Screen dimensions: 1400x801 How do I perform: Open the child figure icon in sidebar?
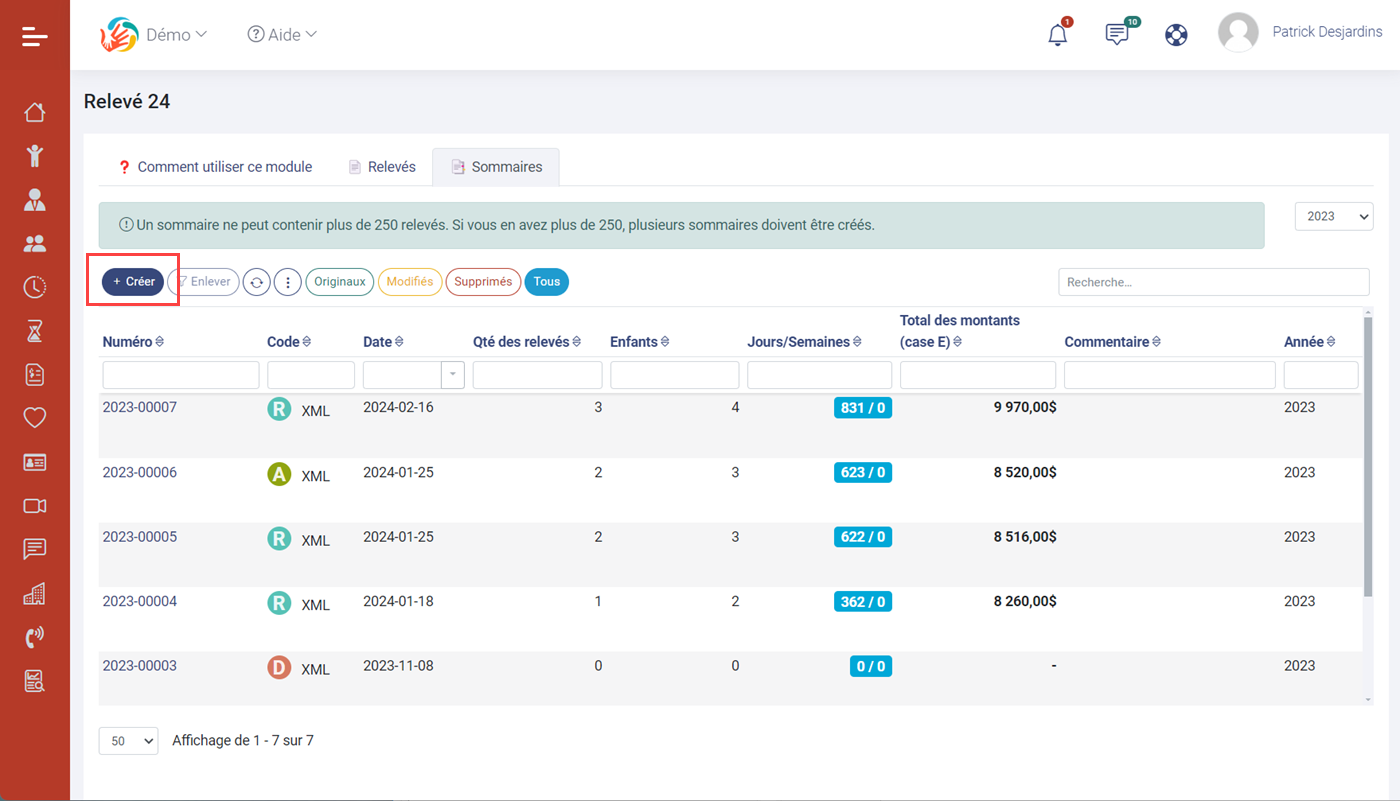35,155
